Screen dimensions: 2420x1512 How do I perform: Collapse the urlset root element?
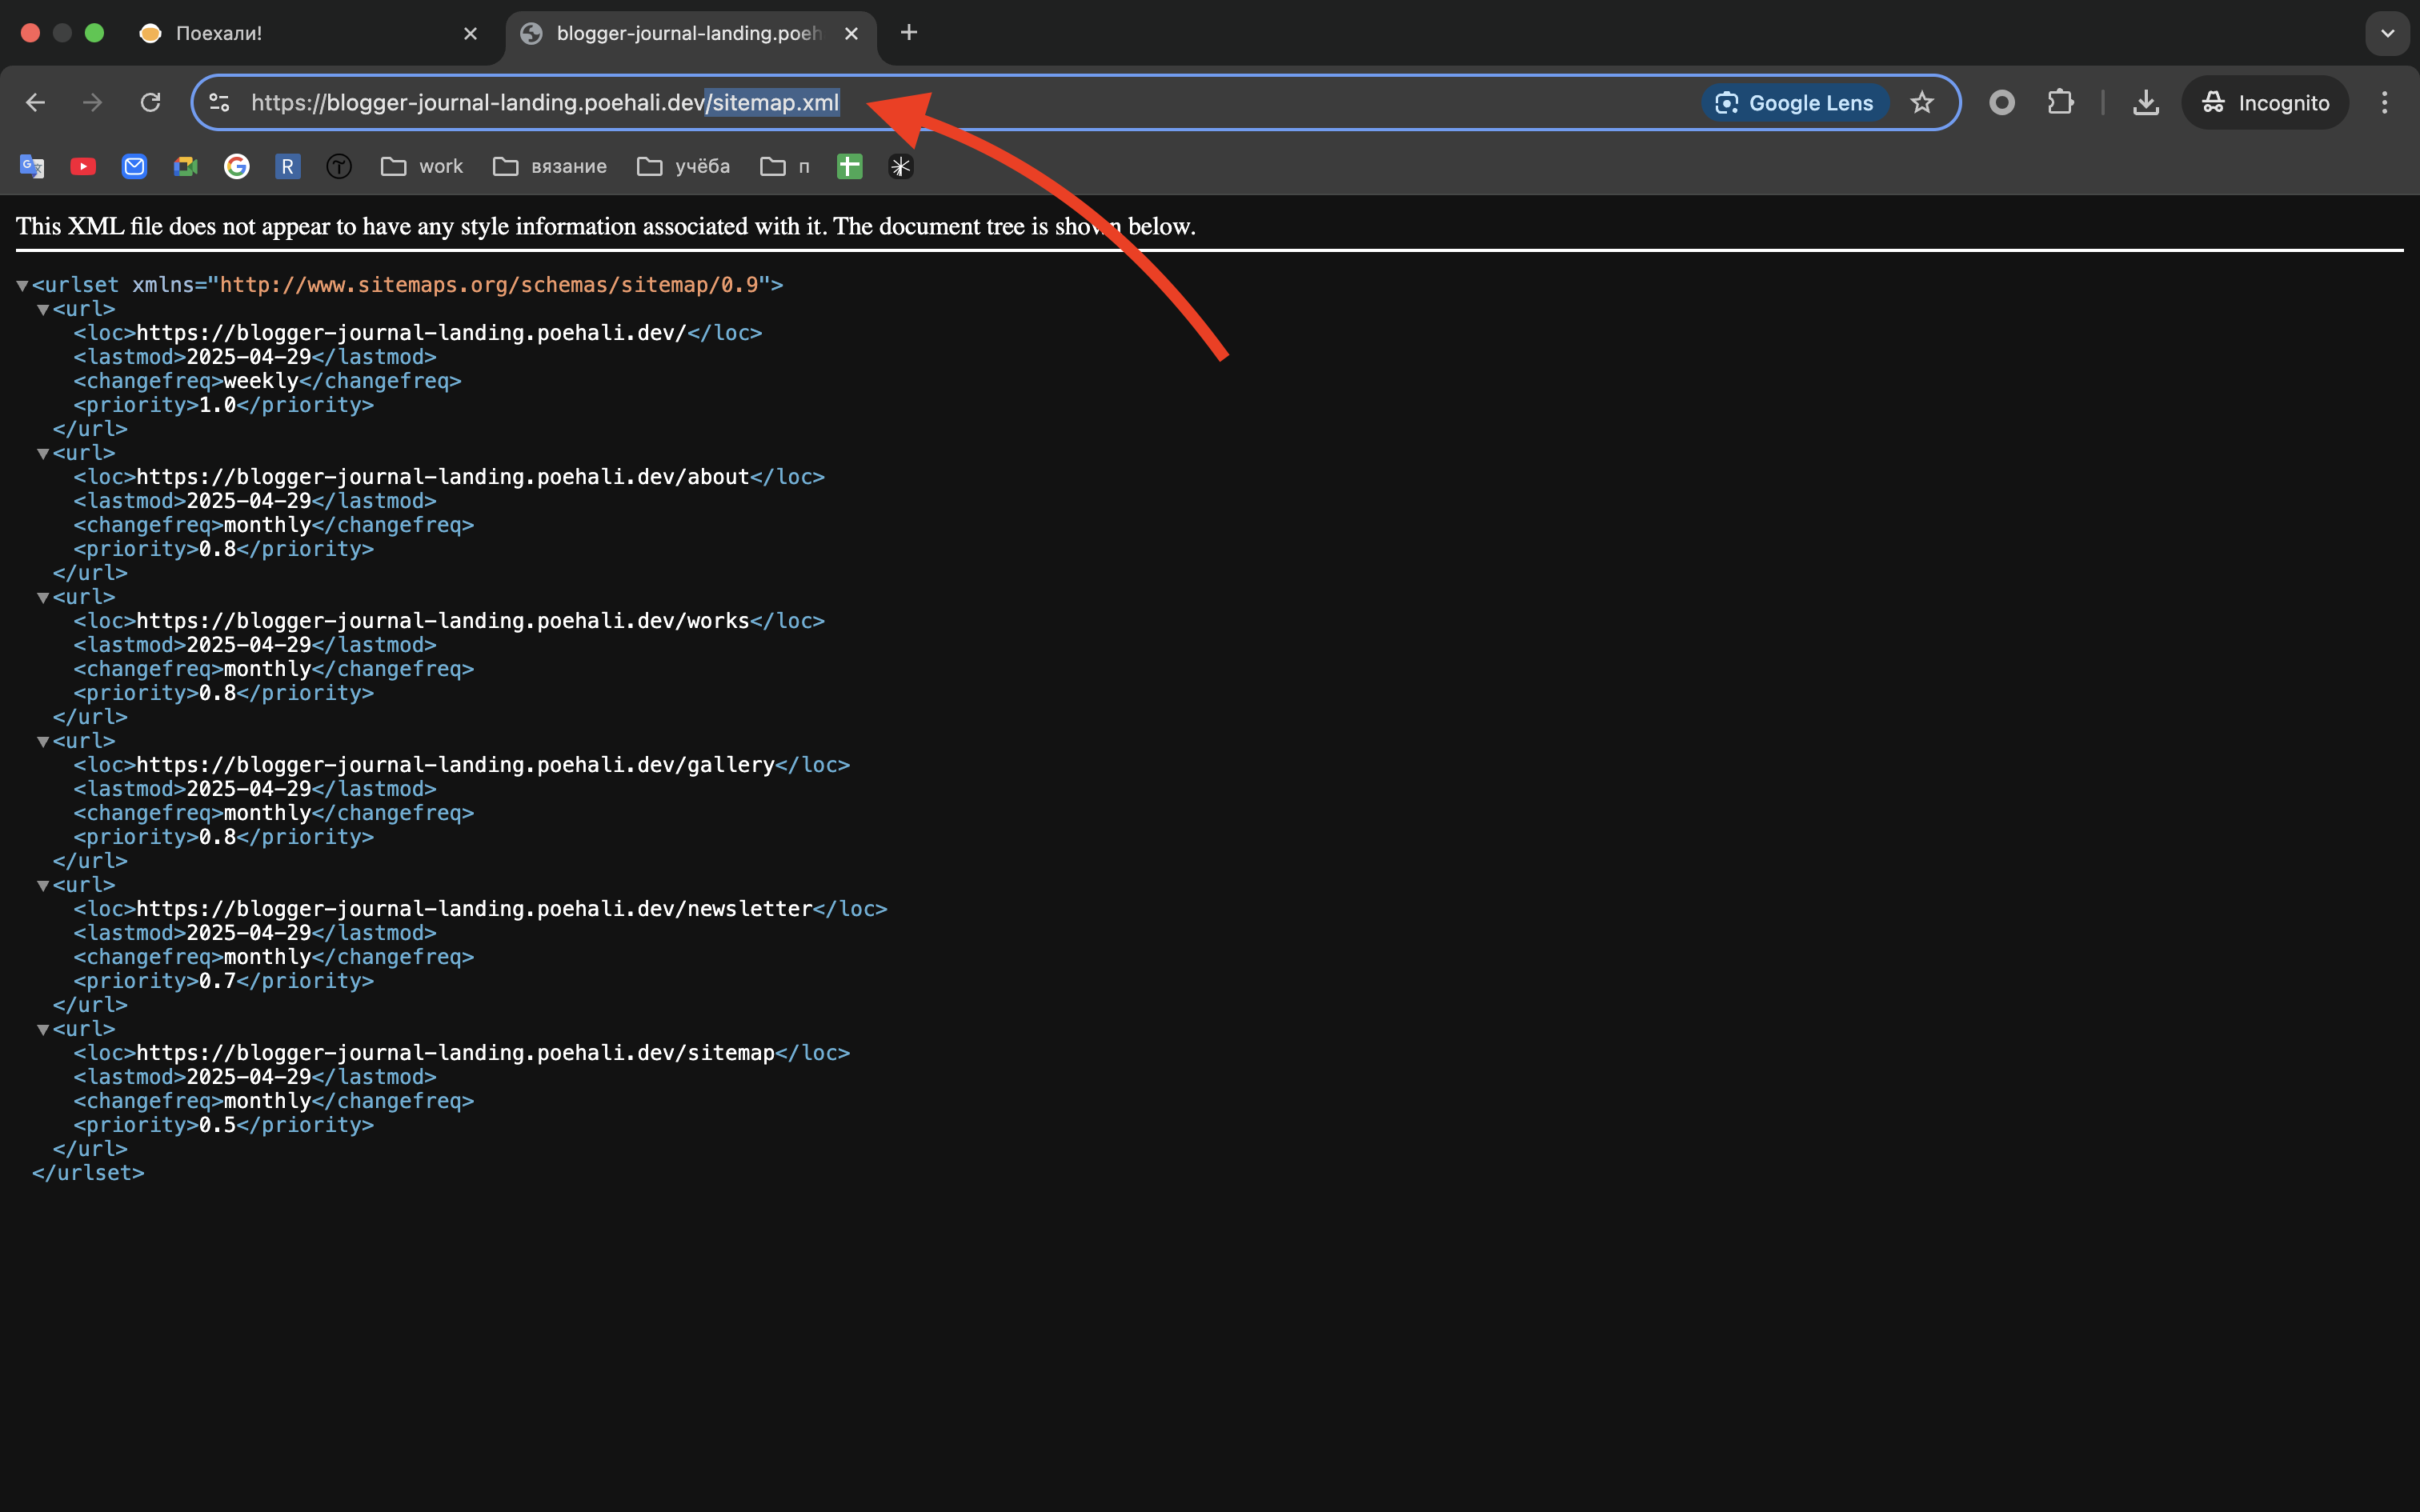coord(22,285)
